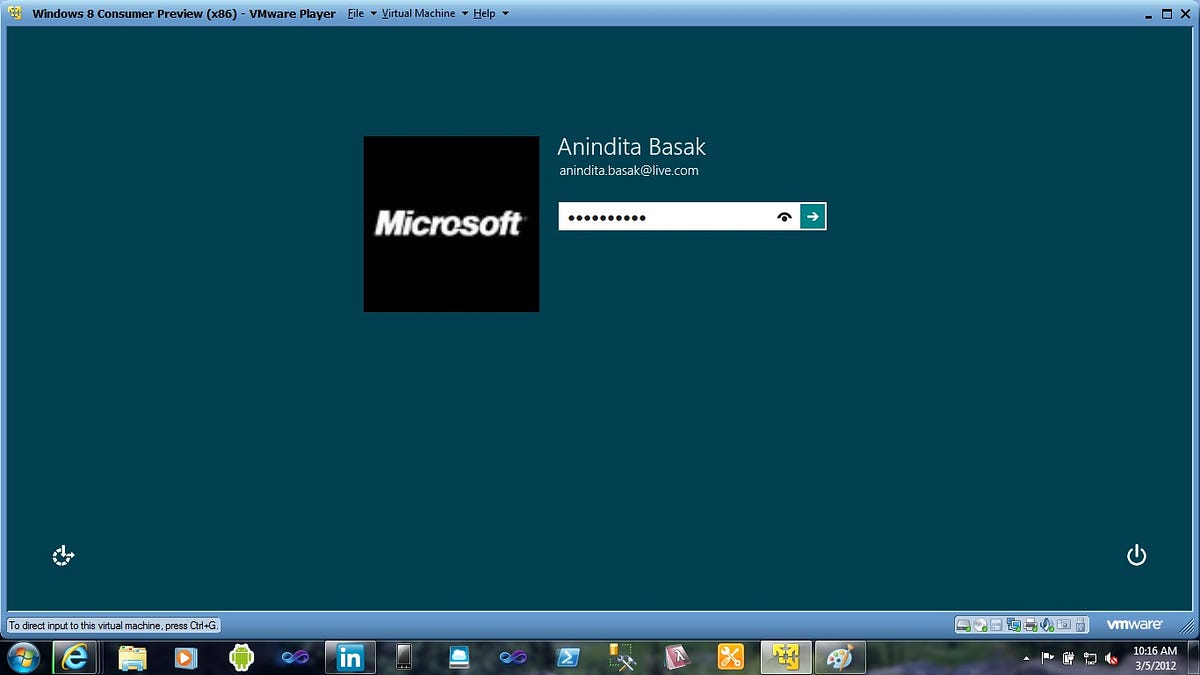Open the Android taskbar icon

point(241,657)
